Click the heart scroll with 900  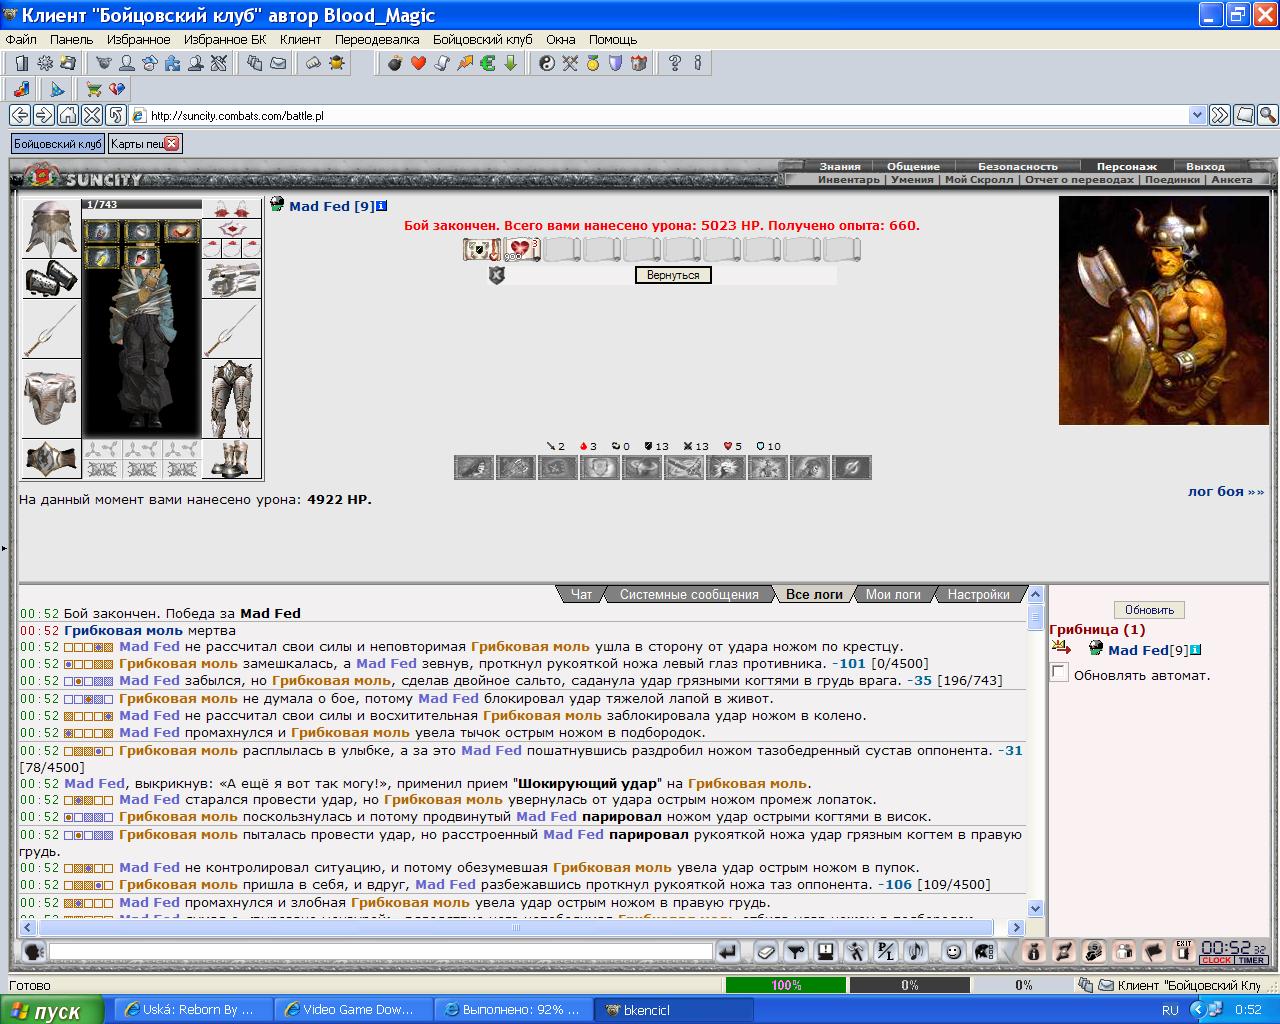pyautogui.click(x=522, y=249)
